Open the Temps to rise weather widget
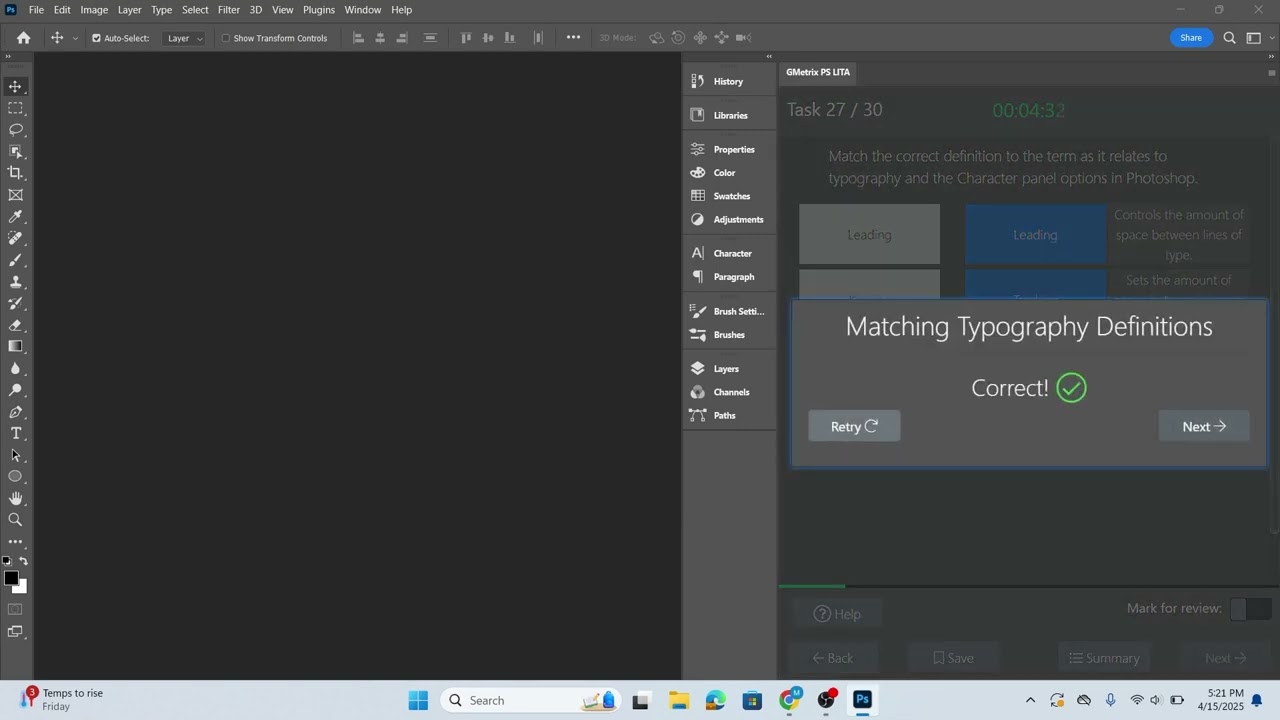 pyautogui.click(x=62, y=700)
